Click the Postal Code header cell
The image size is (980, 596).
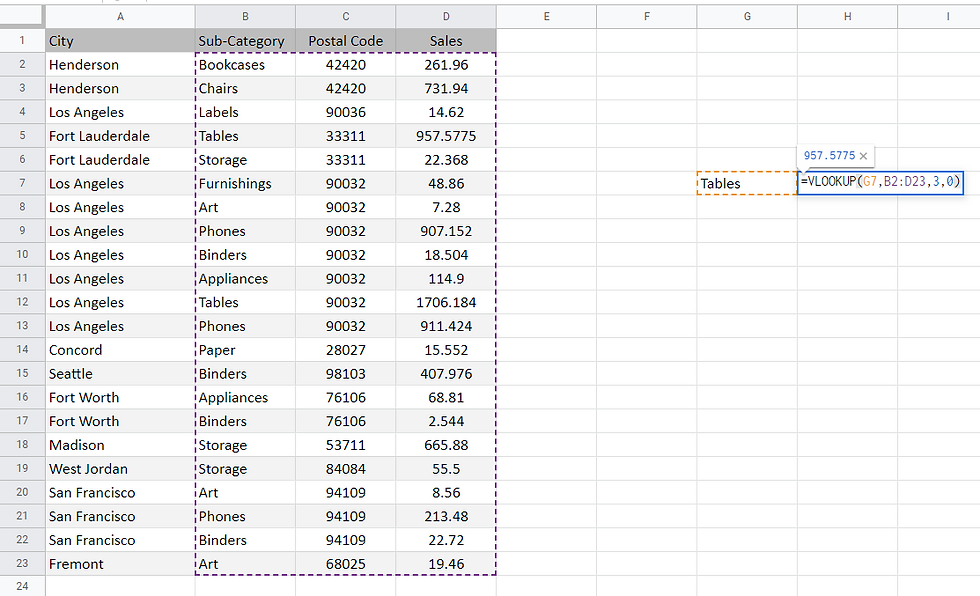(x=346, y=41)
